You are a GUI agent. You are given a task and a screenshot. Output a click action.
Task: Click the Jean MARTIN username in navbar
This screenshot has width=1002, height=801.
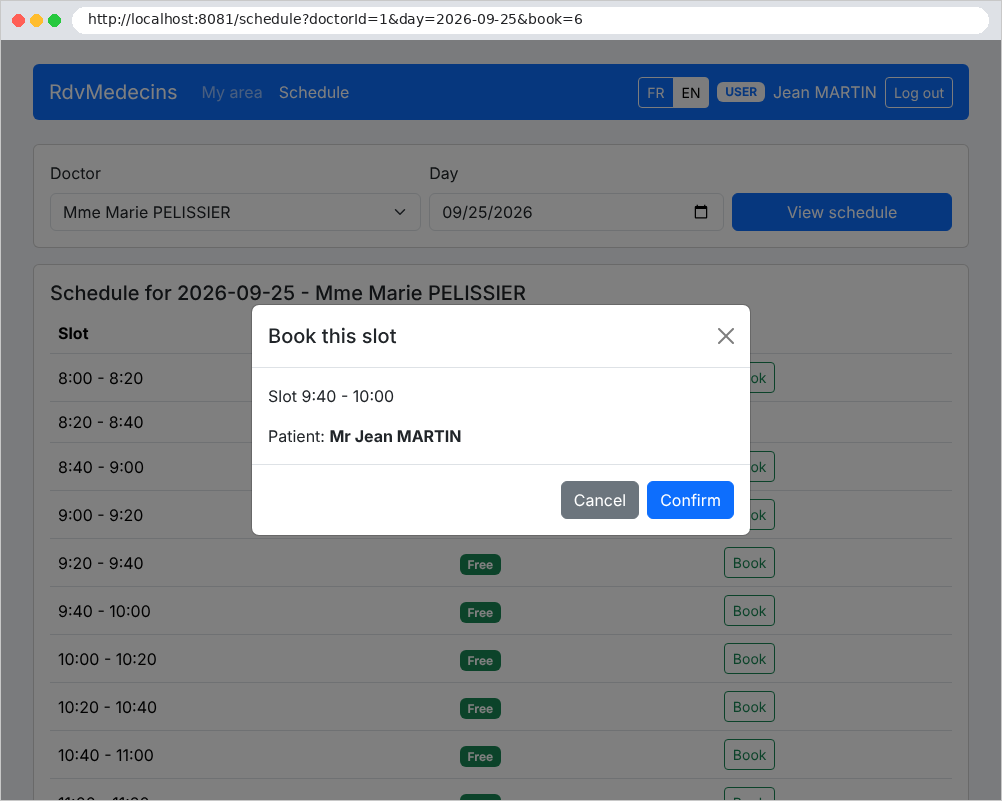(x=824, y=93)
